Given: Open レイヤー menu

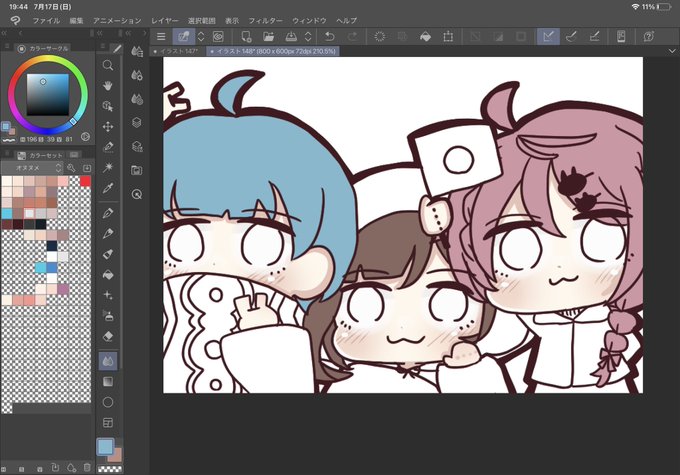Looking at the screenshot, I should (x=165, y=20).
